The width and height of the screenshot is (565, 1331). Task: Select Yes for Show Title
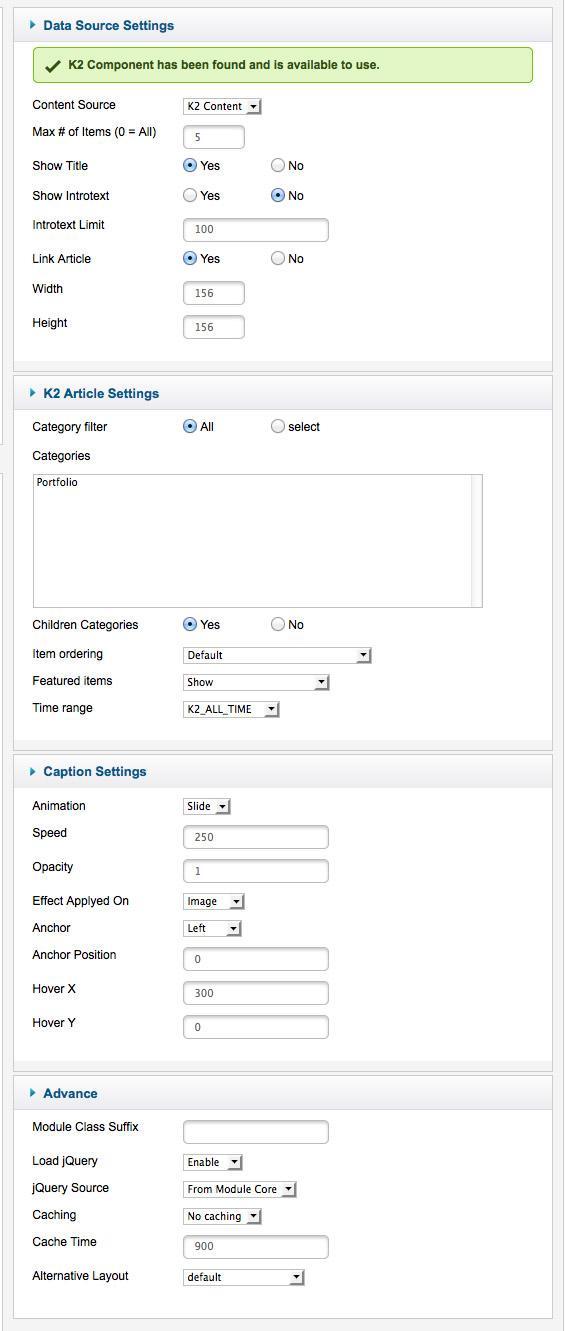[190, 165]
